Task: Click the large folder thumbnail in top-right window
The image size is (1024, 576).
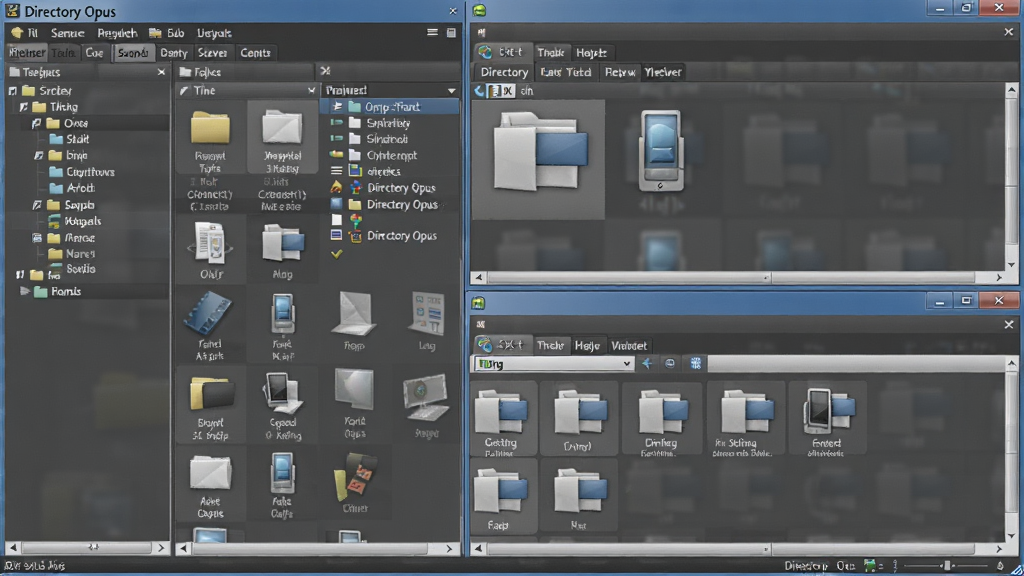Action: click(538, 159)
